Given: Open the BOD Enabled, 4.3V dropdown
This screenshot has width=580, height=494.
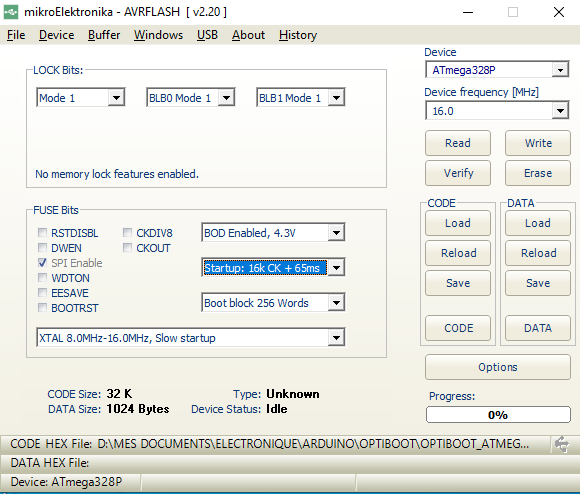Looking at the screenshot, I should [x=273, y=233].
